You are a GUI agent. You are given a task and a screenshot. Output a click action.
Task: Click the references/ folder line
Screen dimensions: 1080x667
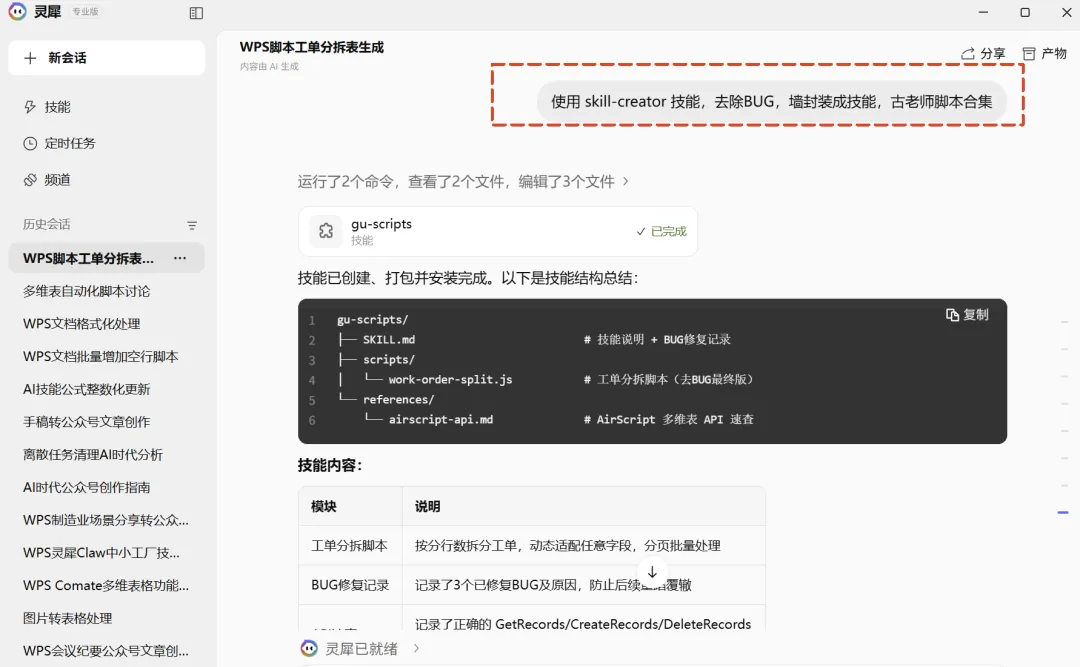[x=399, y=400]
